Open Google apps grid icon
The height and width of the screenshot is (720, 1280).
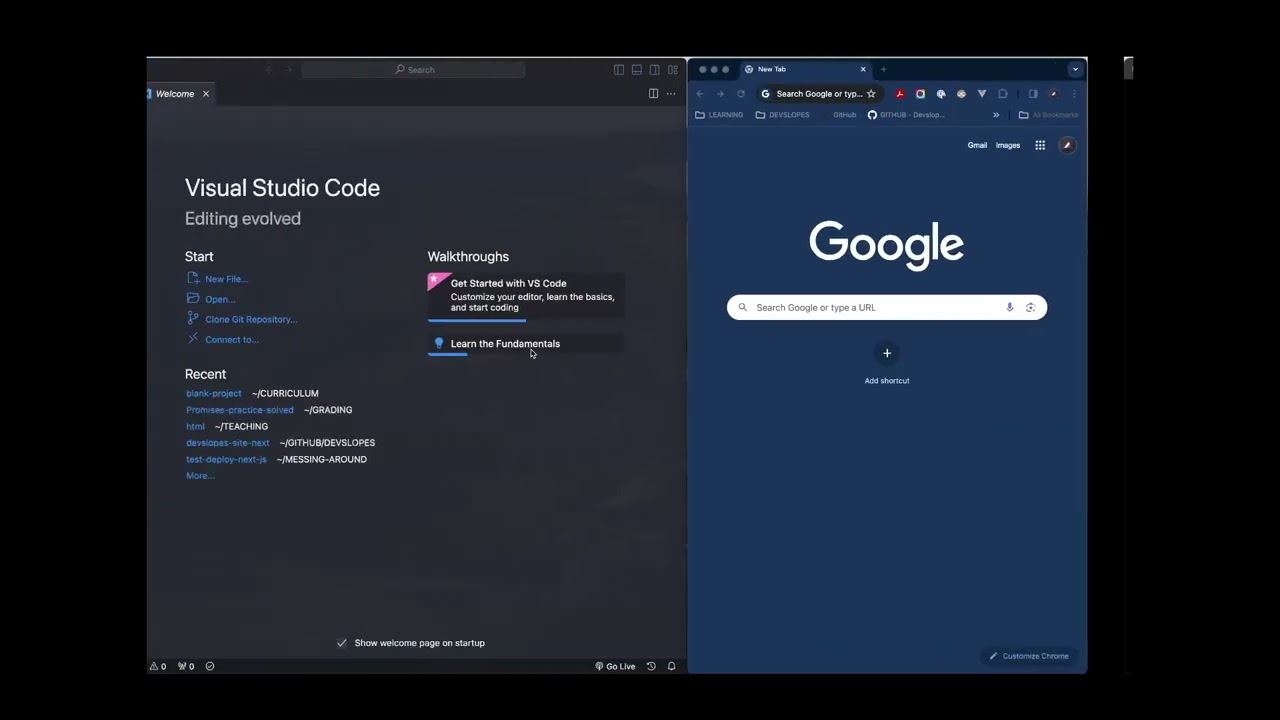1040,146
